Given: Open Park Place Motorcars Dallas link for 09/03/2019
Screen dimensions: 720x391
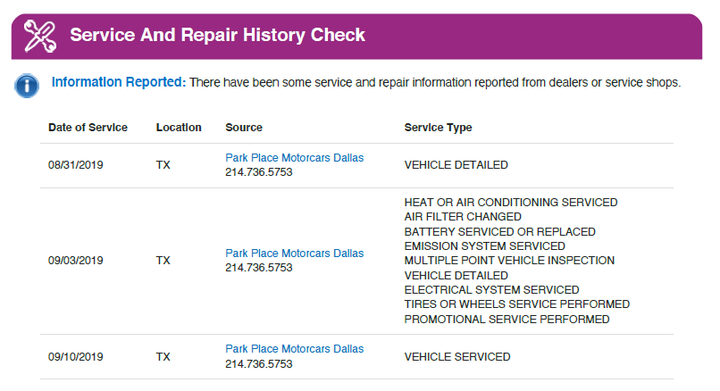Looking at the screenshot, I should pyautogui.click(x=294, y=253).
